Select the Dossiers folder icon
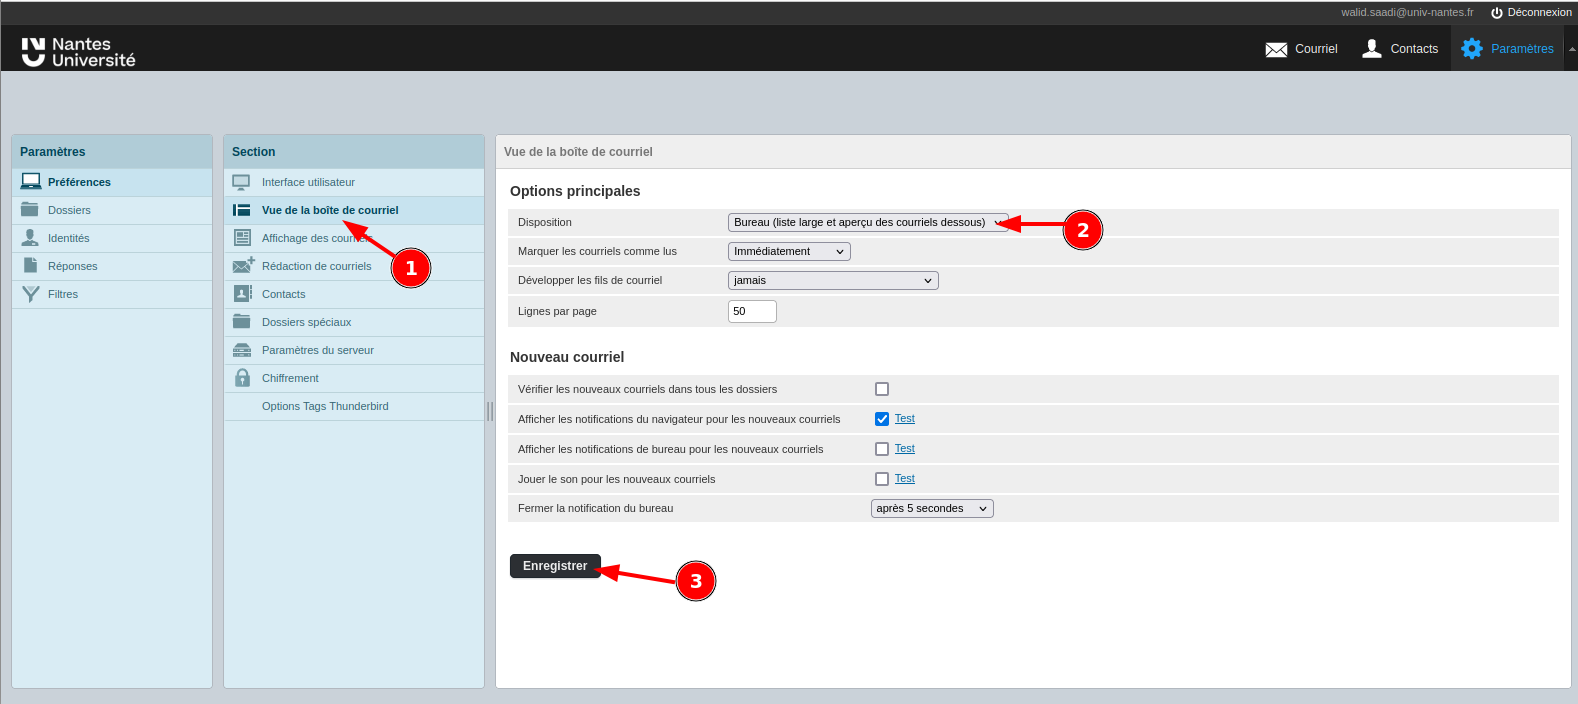Viewport: 1578px width, 704px height. pos(31,210)
